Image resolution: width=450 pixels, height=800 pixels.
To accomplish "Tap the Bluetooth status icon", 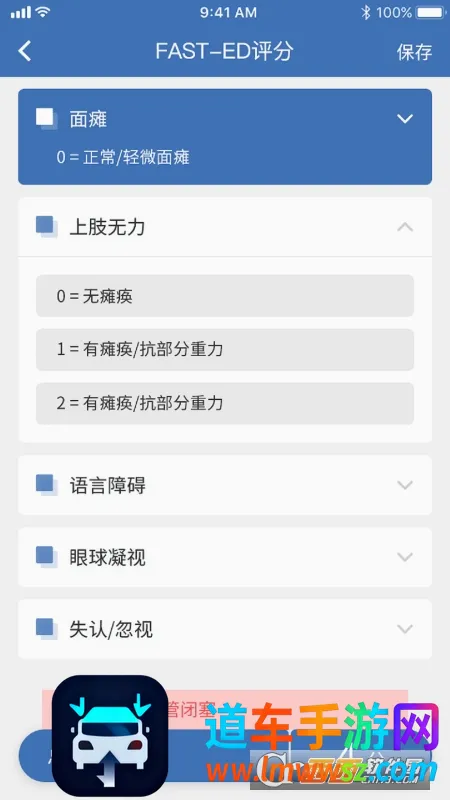I will pos(365,13).
